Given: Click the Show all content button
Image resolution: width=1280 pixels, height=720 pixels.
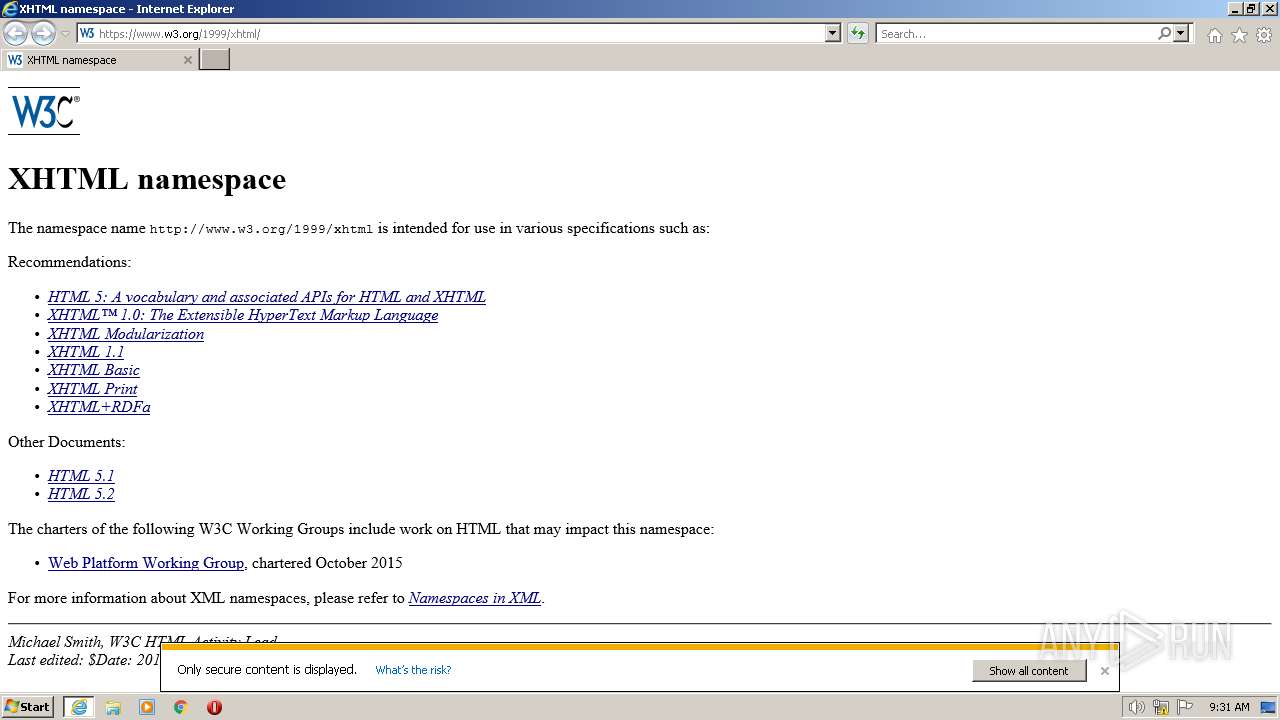Looking at the screenshot, I should (1029, 671).
